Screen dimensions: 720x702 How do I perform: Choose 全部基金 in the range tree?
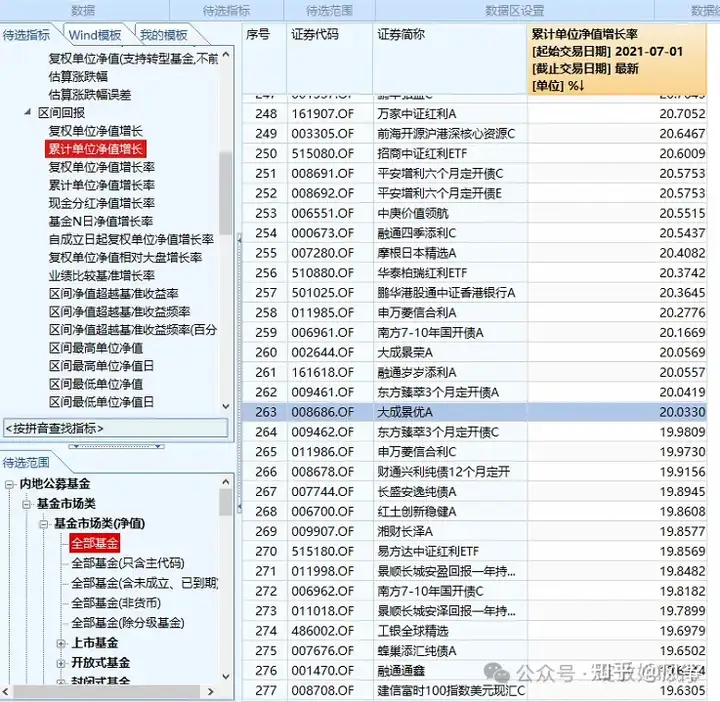tap(95, 544)
